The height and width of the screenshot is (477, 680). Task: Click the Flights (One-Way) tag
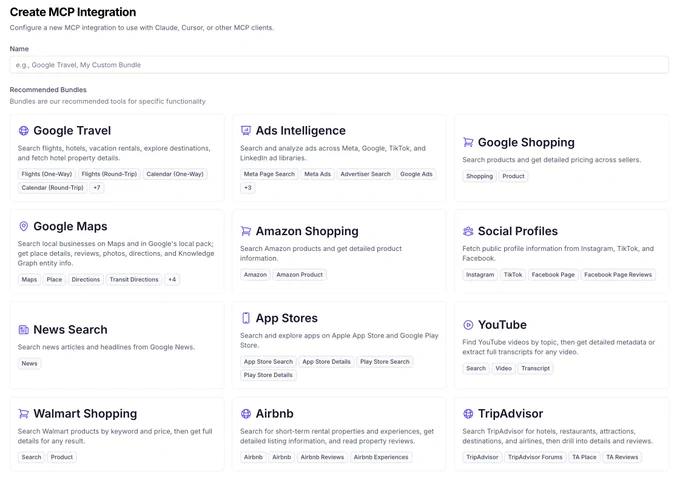point(46,174)
